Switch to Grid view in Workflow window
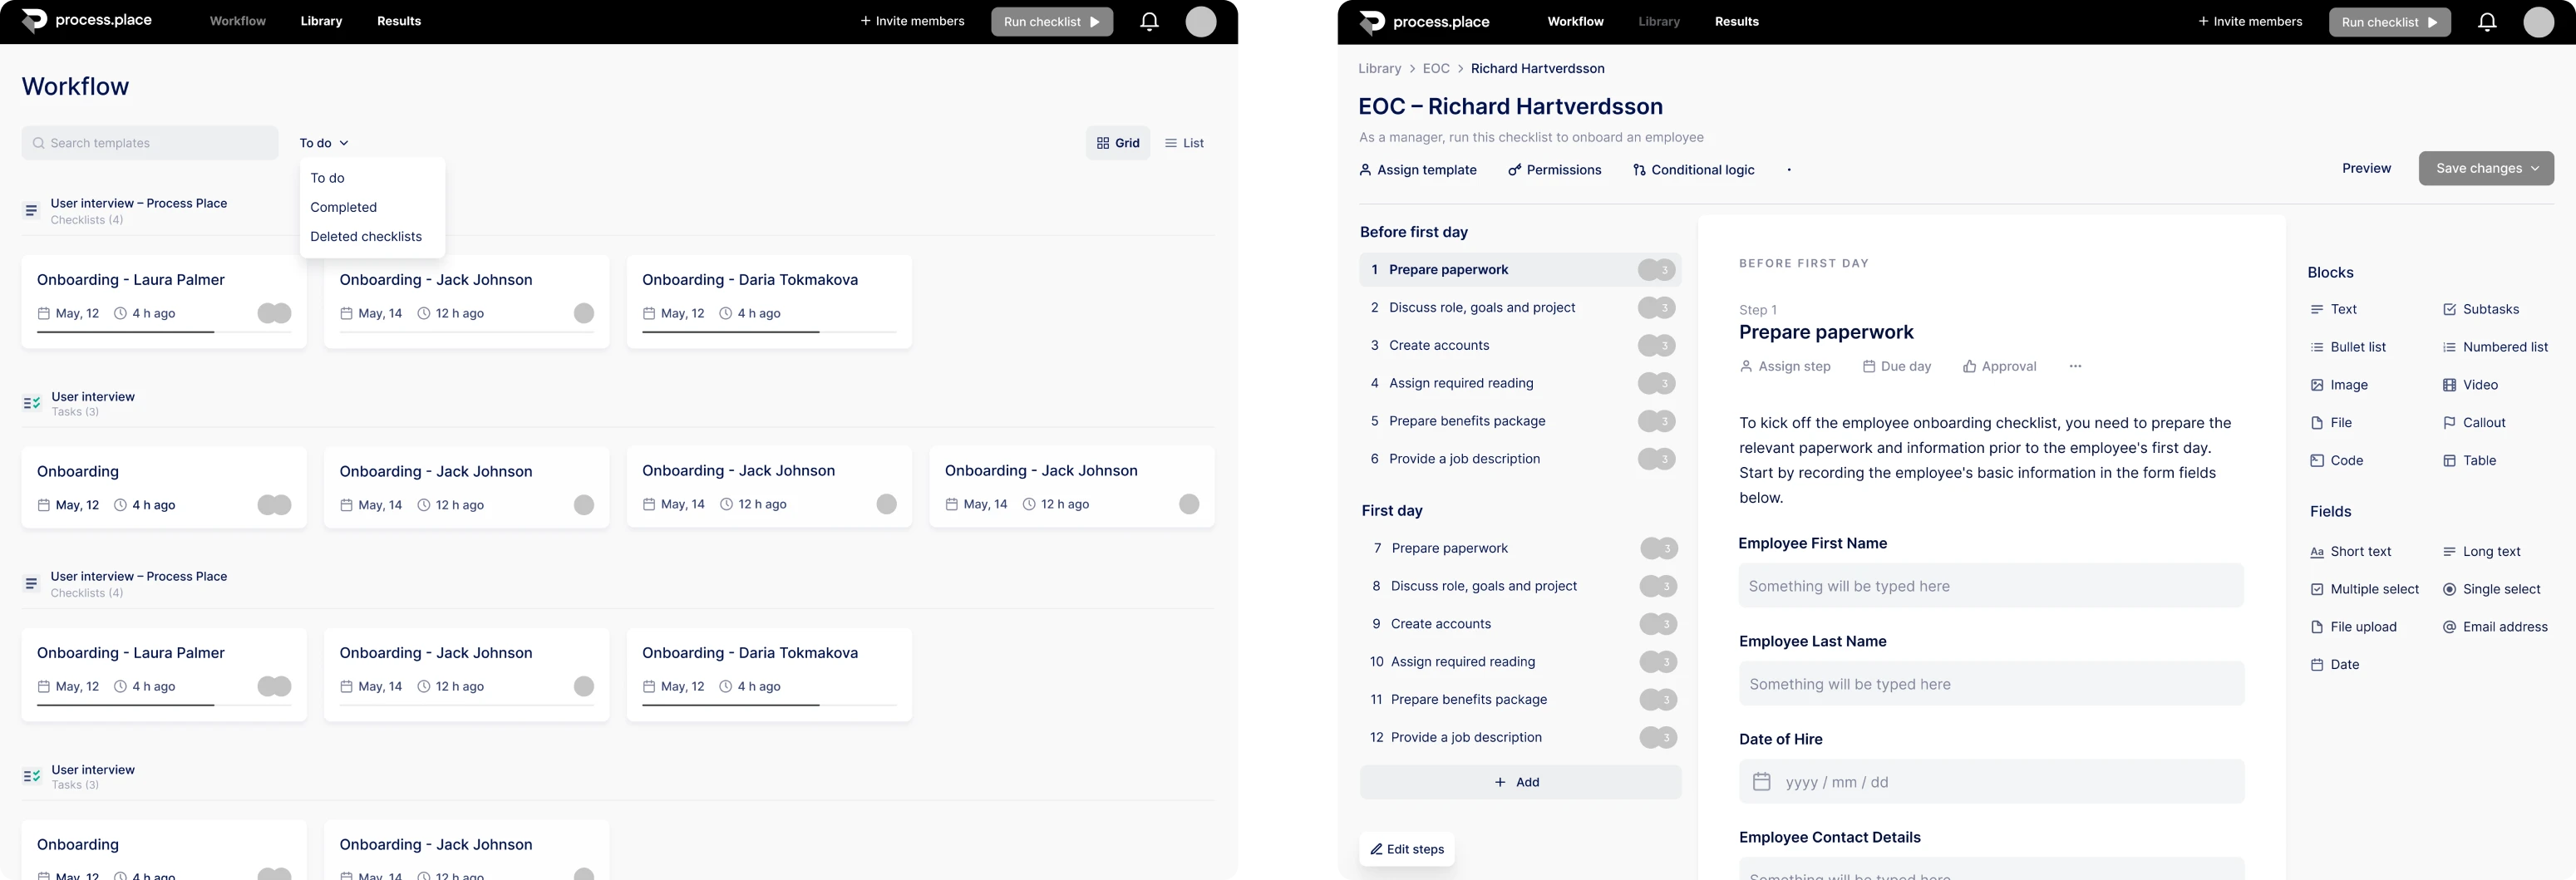Viewport: 2576px width, 880px height. (1117, 143)
